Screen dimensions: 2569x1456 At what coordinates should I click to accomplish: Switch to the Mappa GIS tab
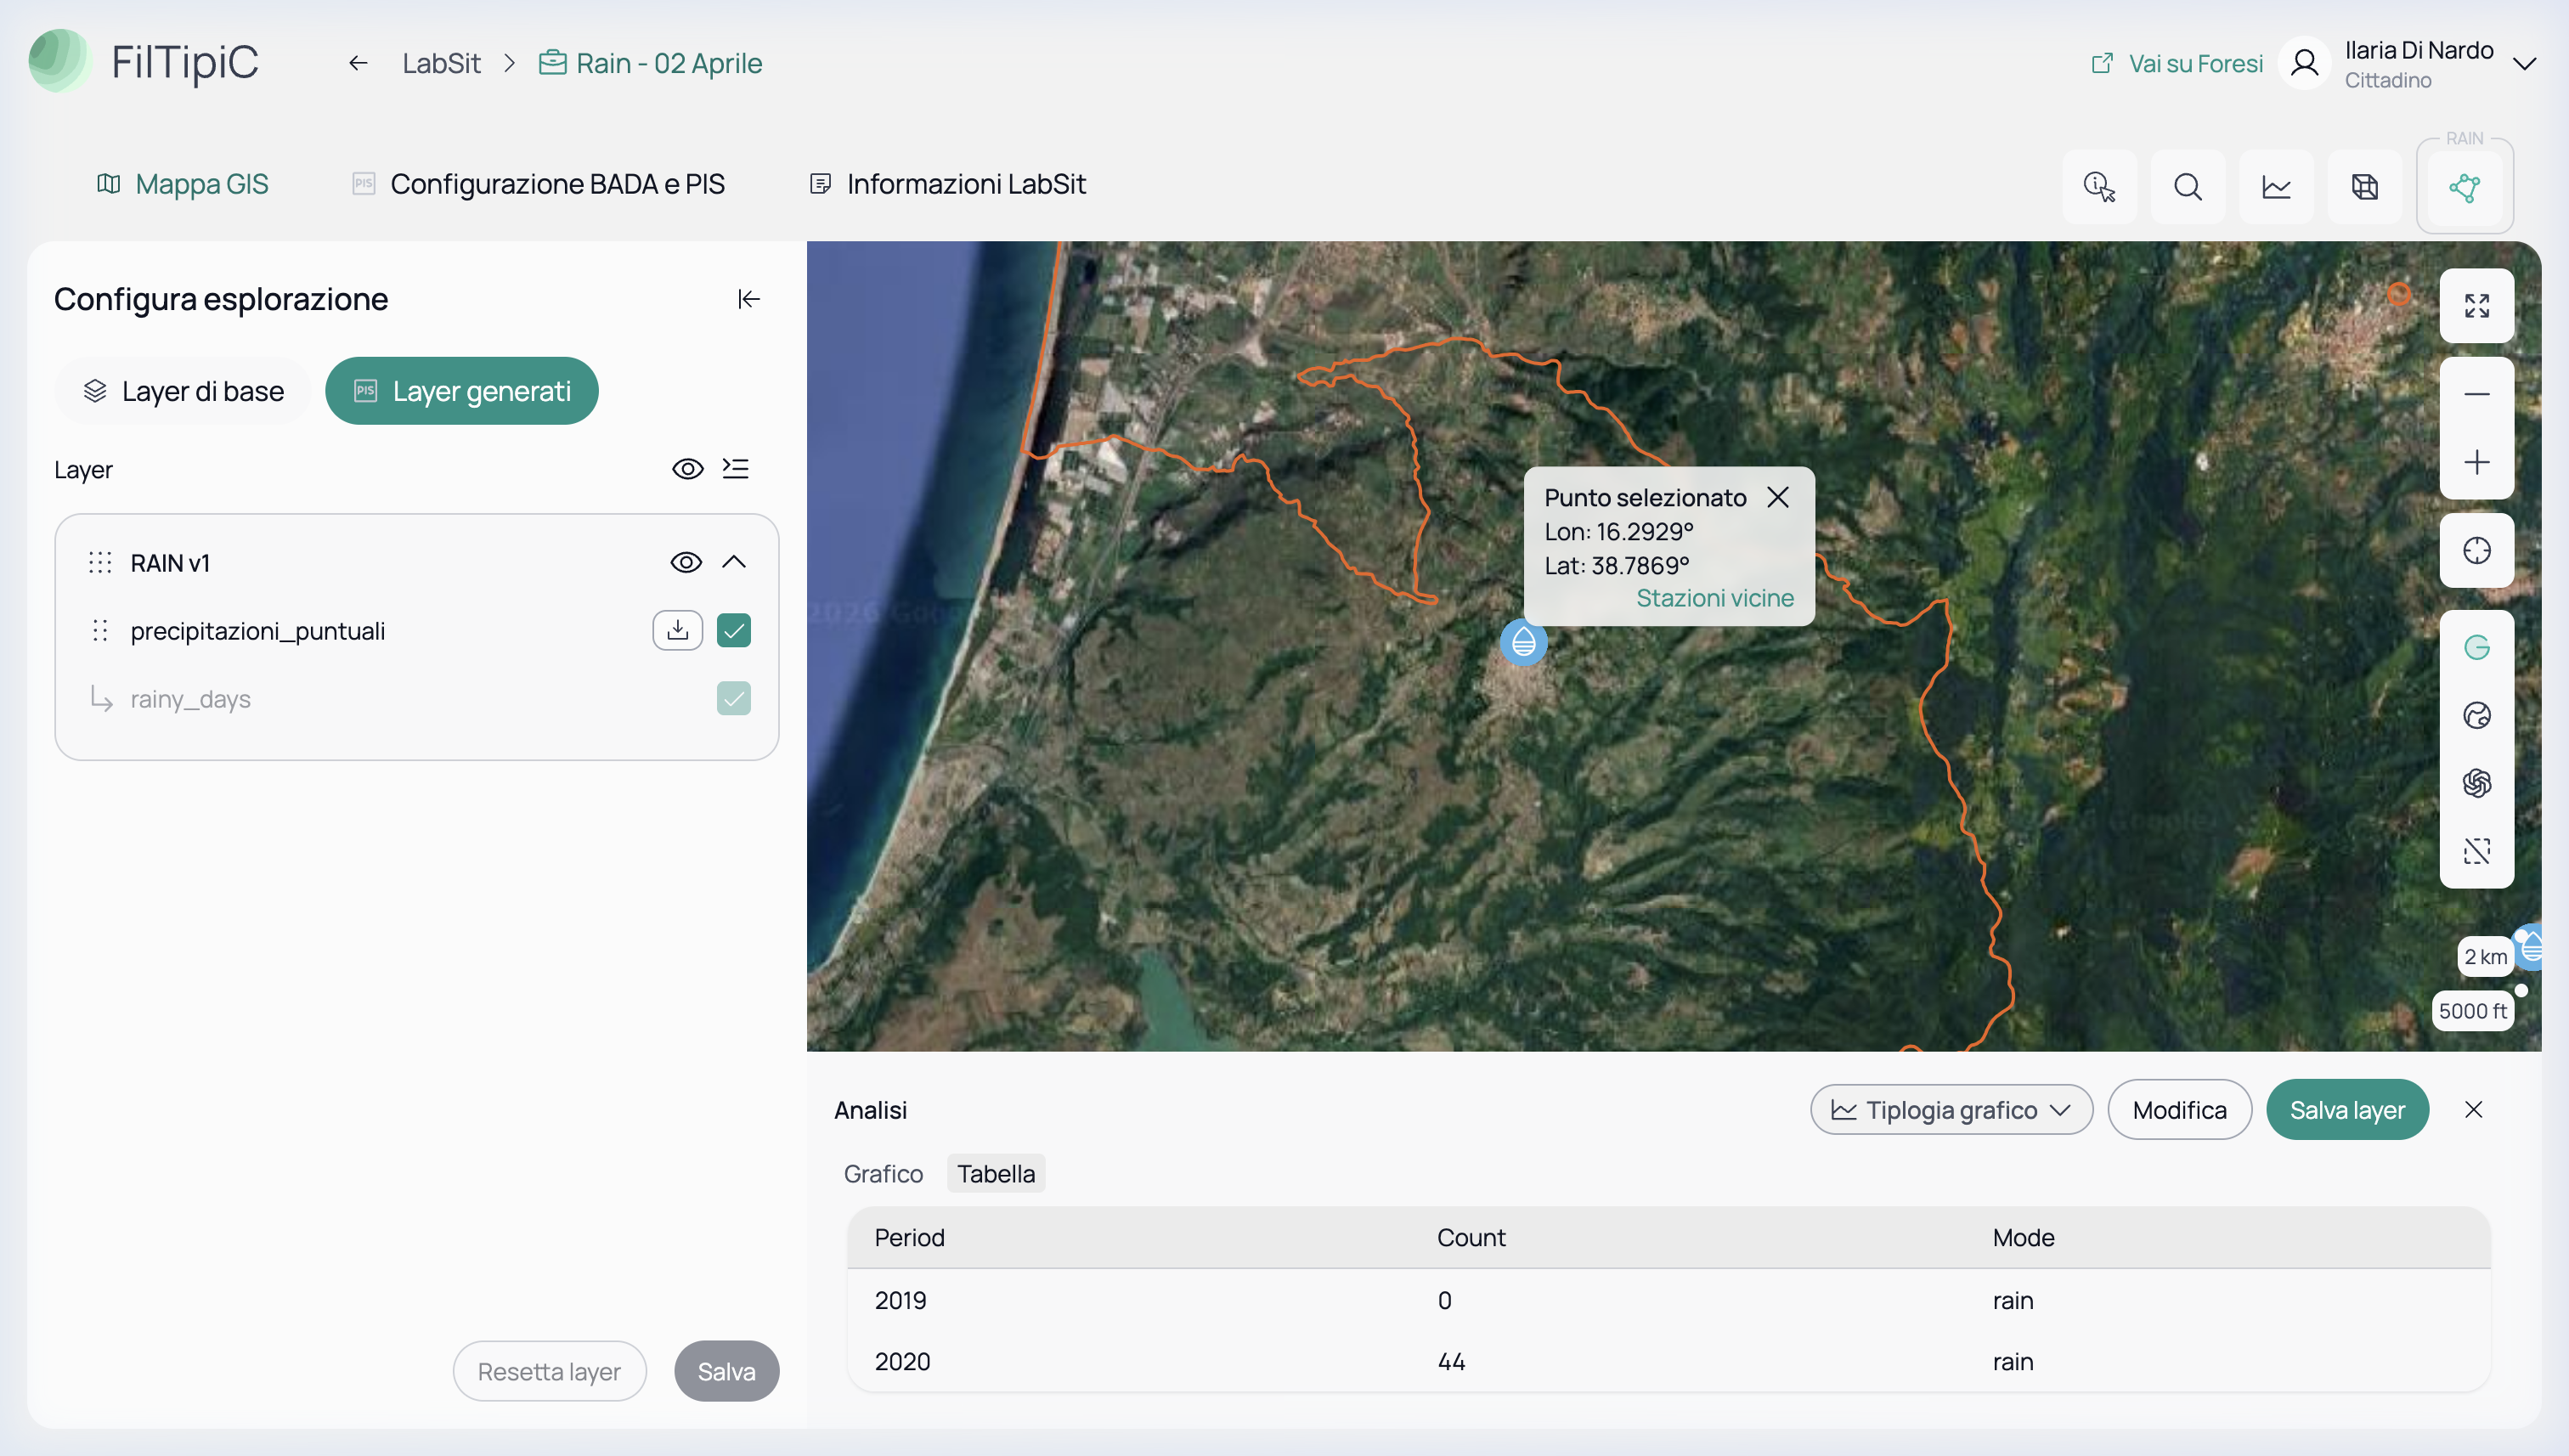pyautogui.click(x=182, y=184)
